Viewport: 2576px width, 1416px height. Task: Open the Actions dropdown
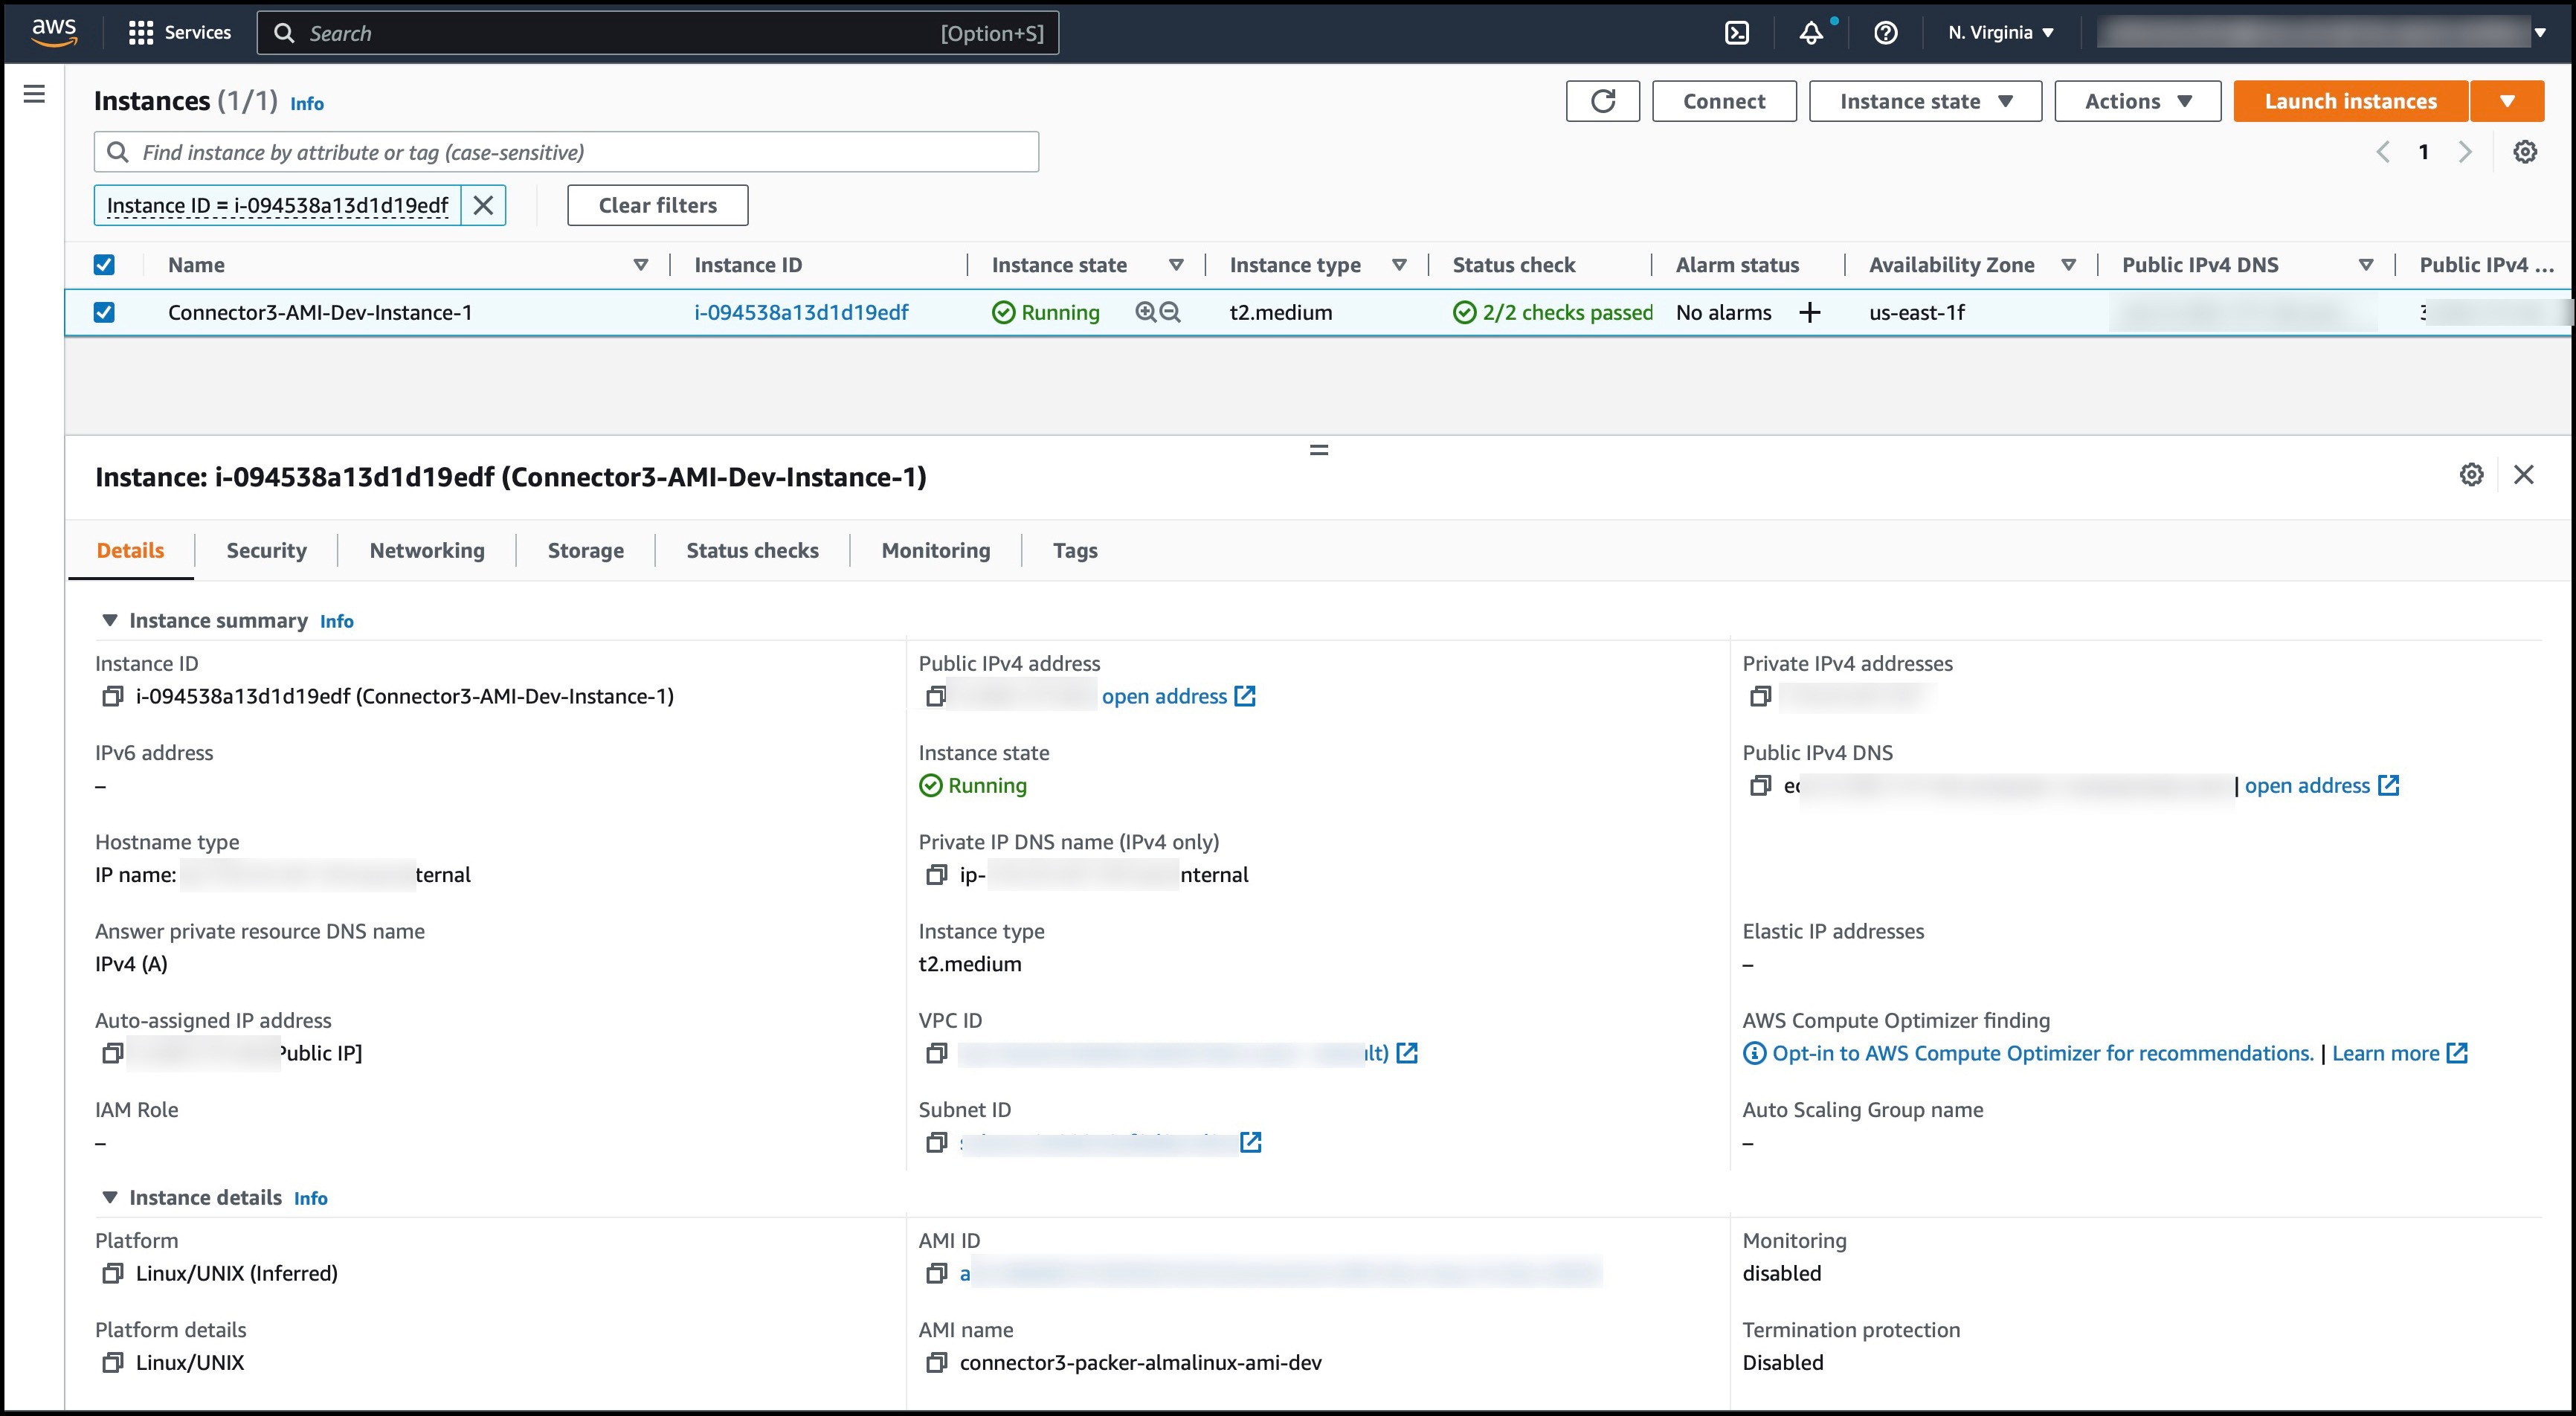[2136, 100]
